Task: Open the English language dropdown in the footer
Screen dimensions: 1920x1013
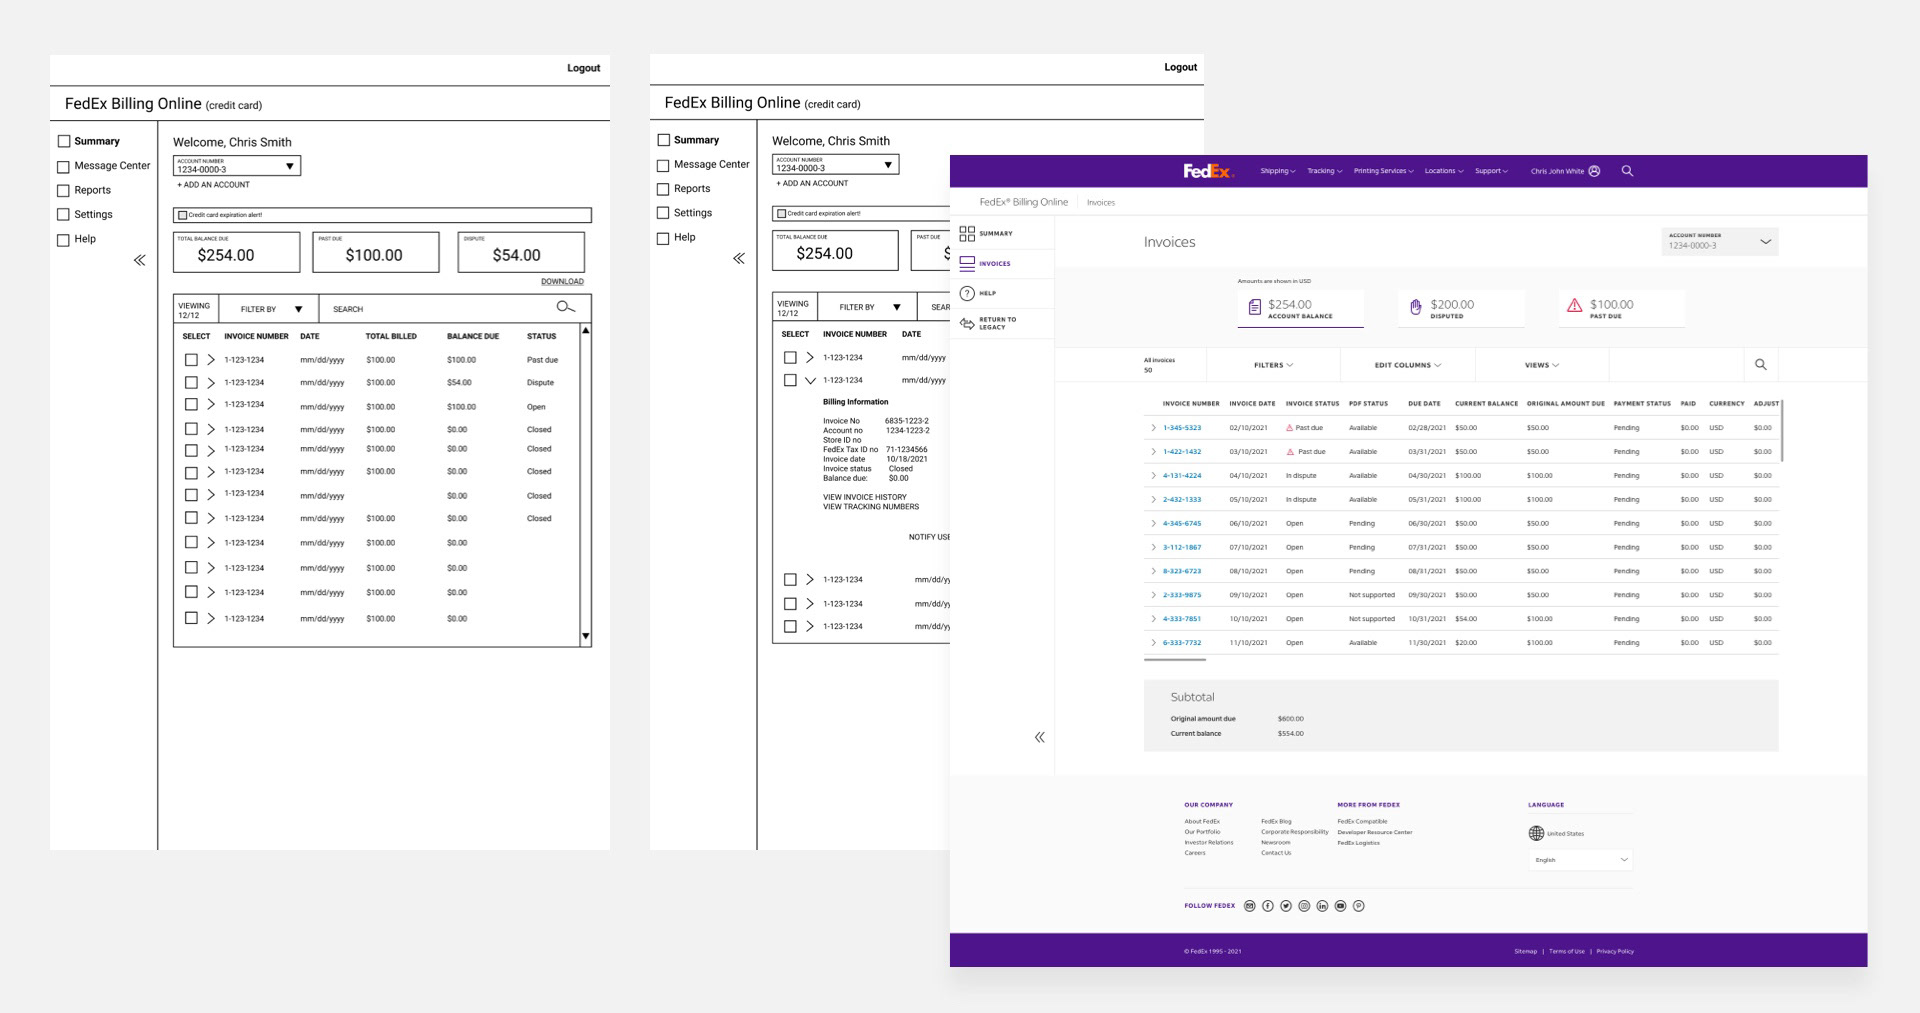Action: (1581, 860)
